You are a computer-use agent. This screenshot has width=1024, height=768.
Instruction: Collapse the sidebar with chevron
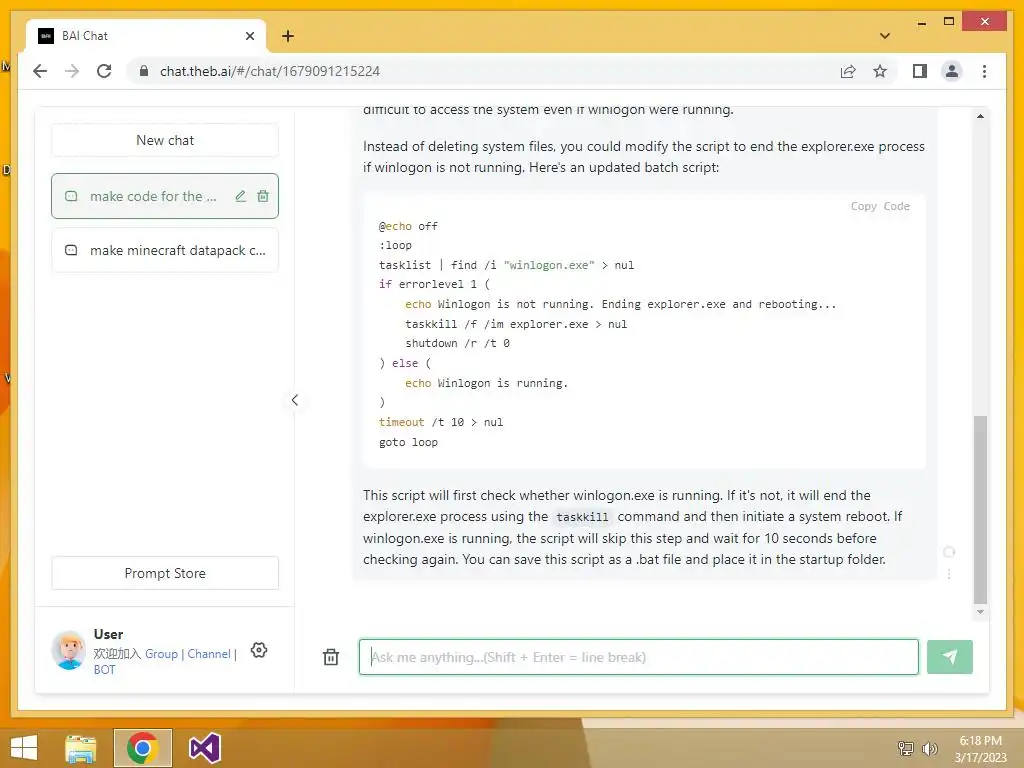click(295, 400)
